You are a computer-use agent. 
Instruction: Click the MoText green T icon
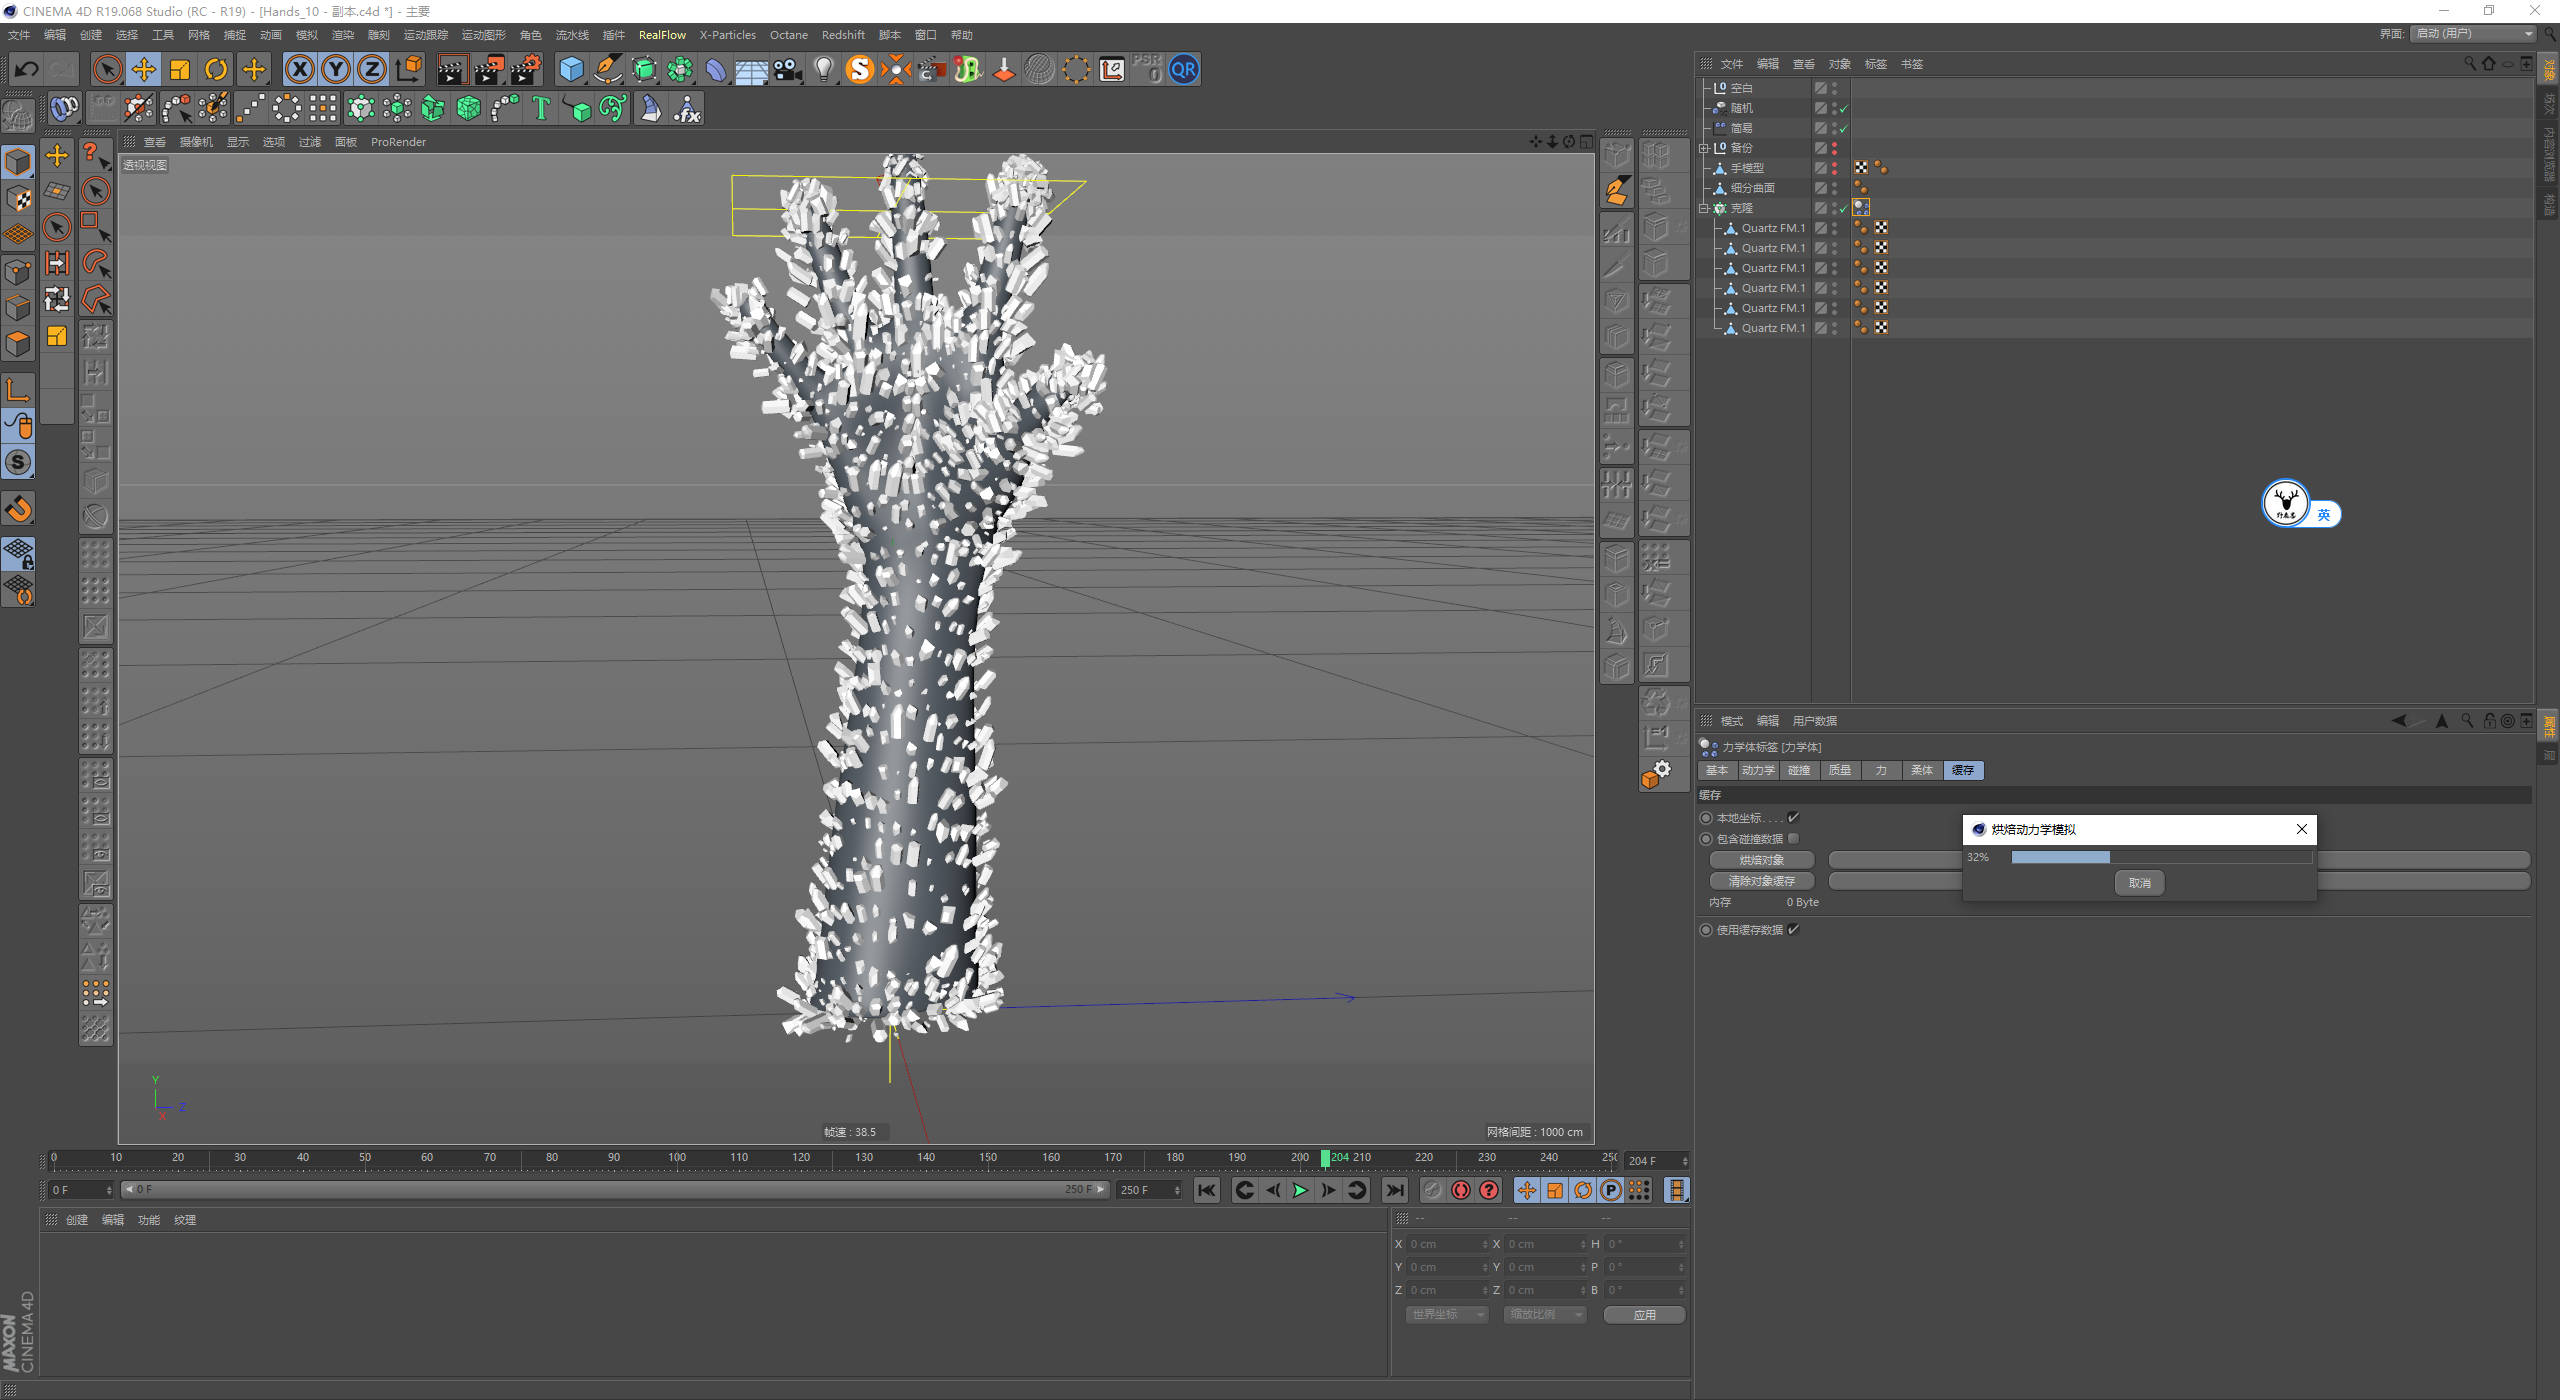[x=541, y=108]
